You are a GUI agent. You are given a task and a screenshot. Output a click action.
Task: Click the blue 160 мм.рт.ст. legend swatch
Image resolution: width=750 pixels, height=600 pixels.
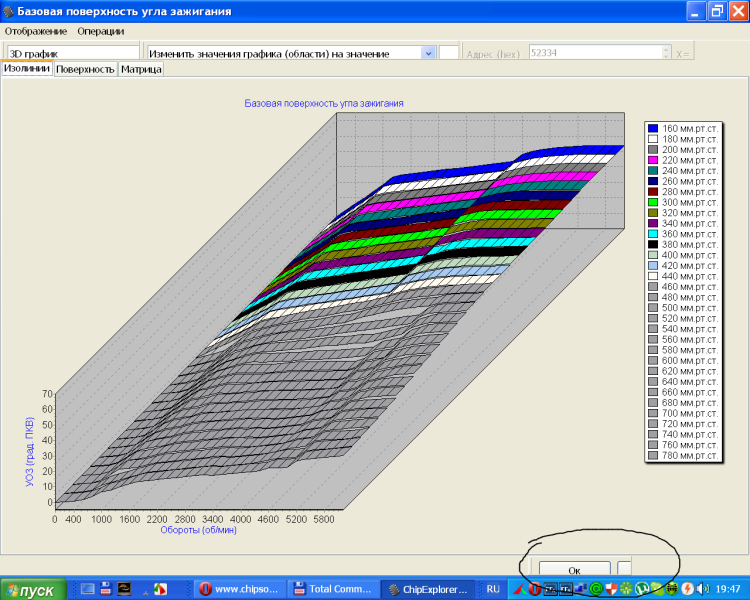pyautogui.click(x=653, y=129)
